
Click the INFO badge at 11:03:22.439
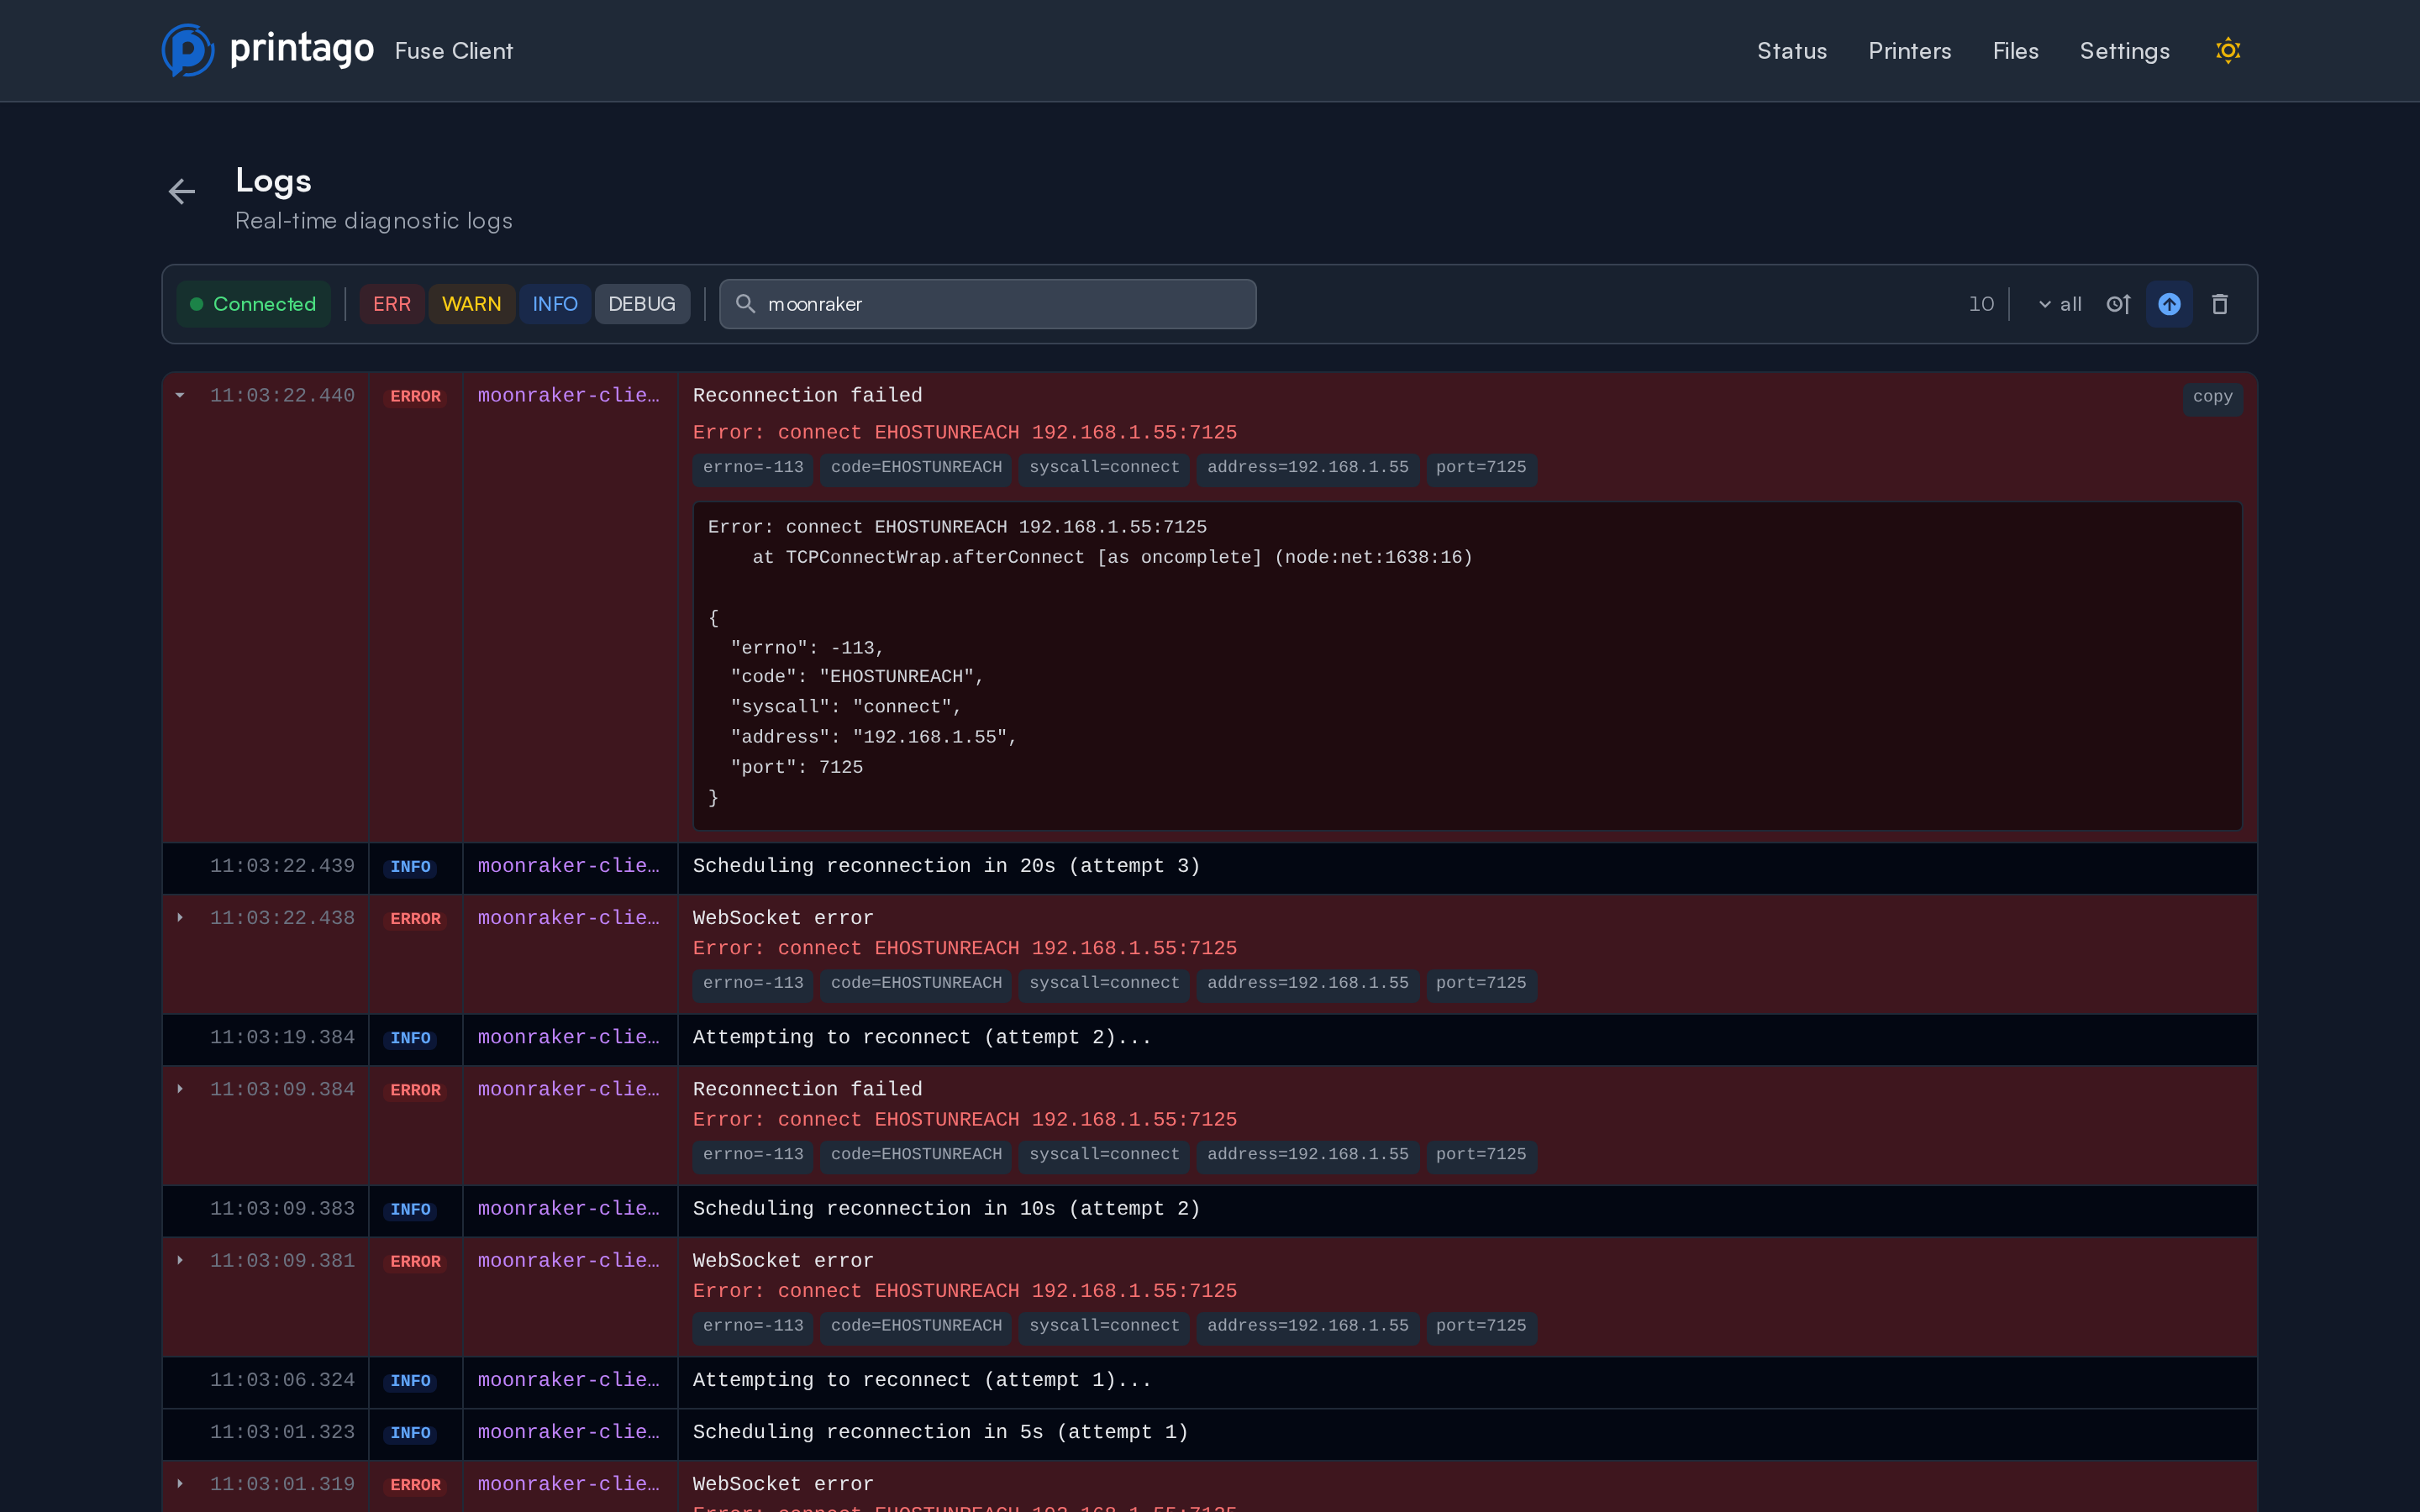point(410,867)
